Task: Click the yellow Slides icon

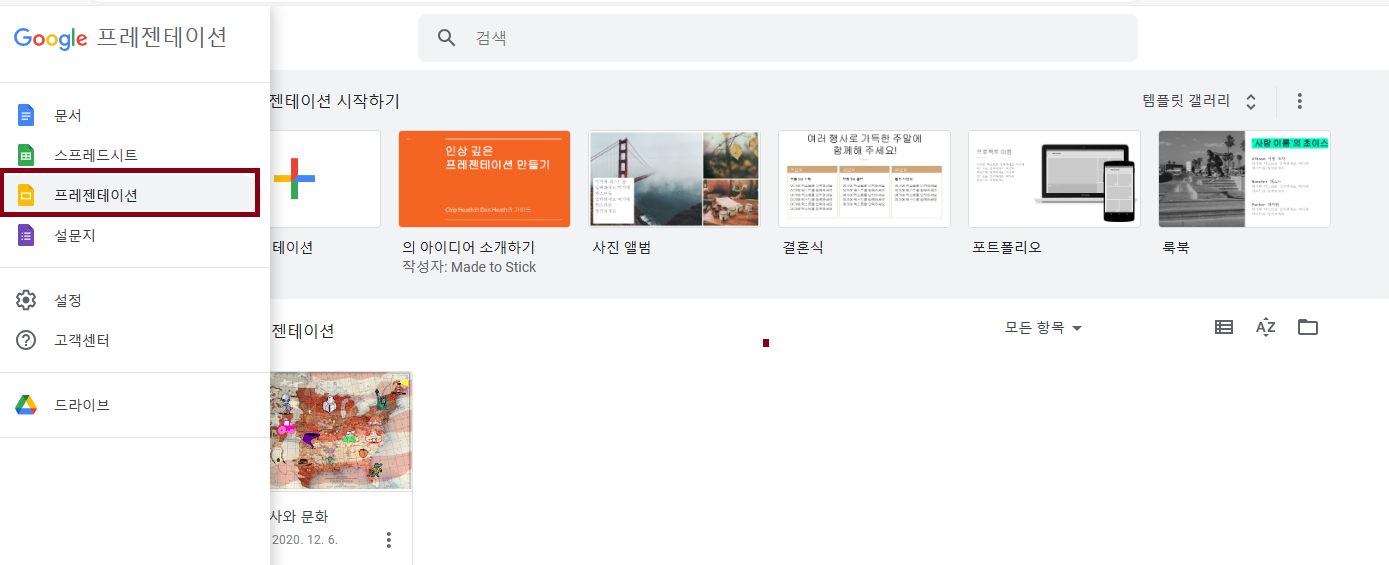Action: click(26, 195)
